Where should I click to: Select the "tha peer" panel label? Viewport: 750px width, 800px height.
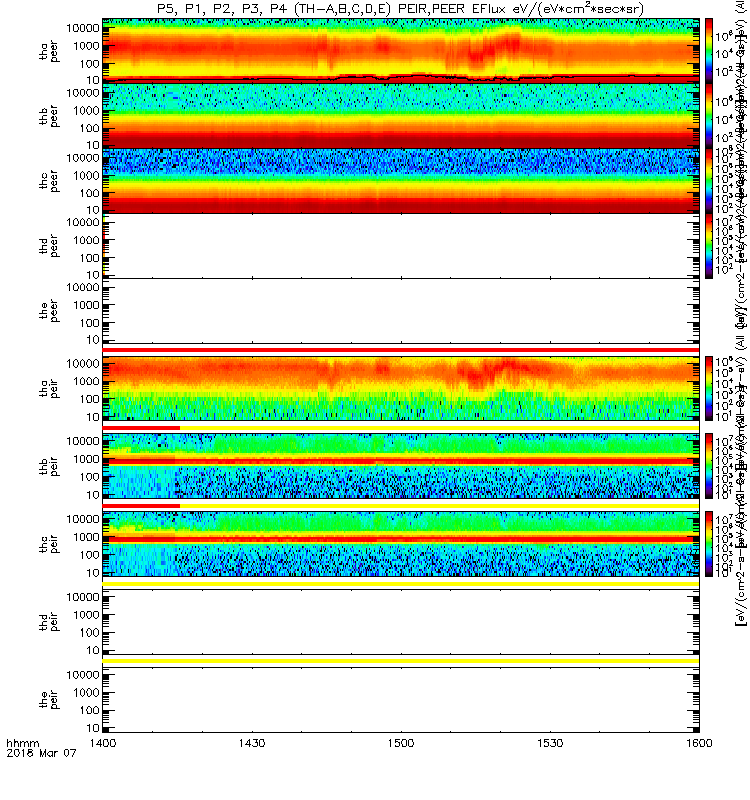click(x=49, y=52)
